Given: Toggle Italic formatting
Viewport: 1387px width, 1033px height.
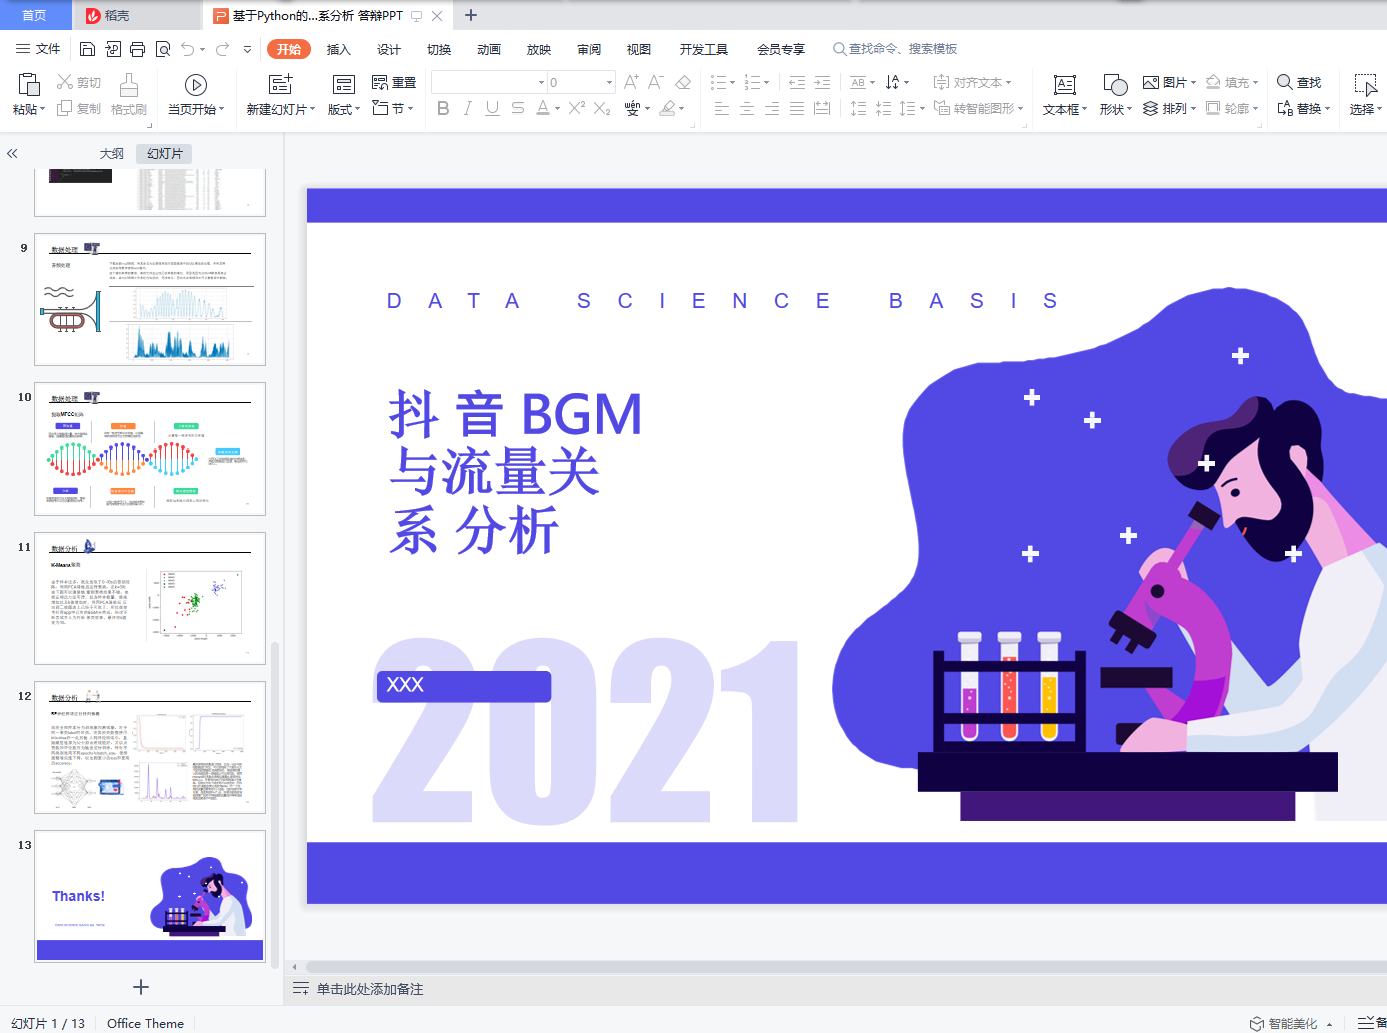Looking at the screenshot, I should [468, 108].
